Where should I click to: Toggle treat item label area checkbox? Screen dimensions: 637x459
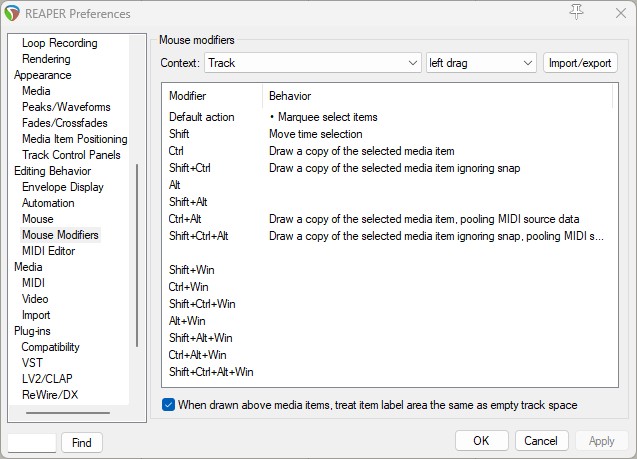(168, 405)
